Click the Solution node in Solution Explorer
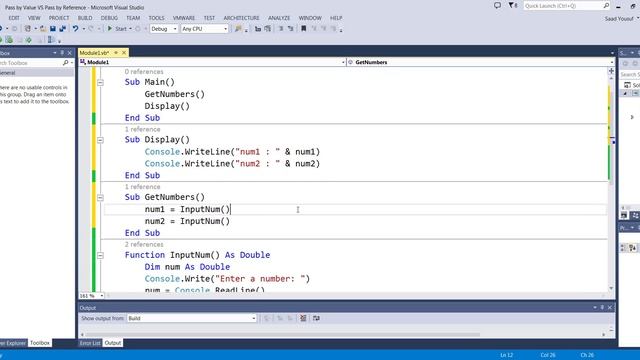The width and height of the screenshot is (640, 360). [x=632, y=85]
